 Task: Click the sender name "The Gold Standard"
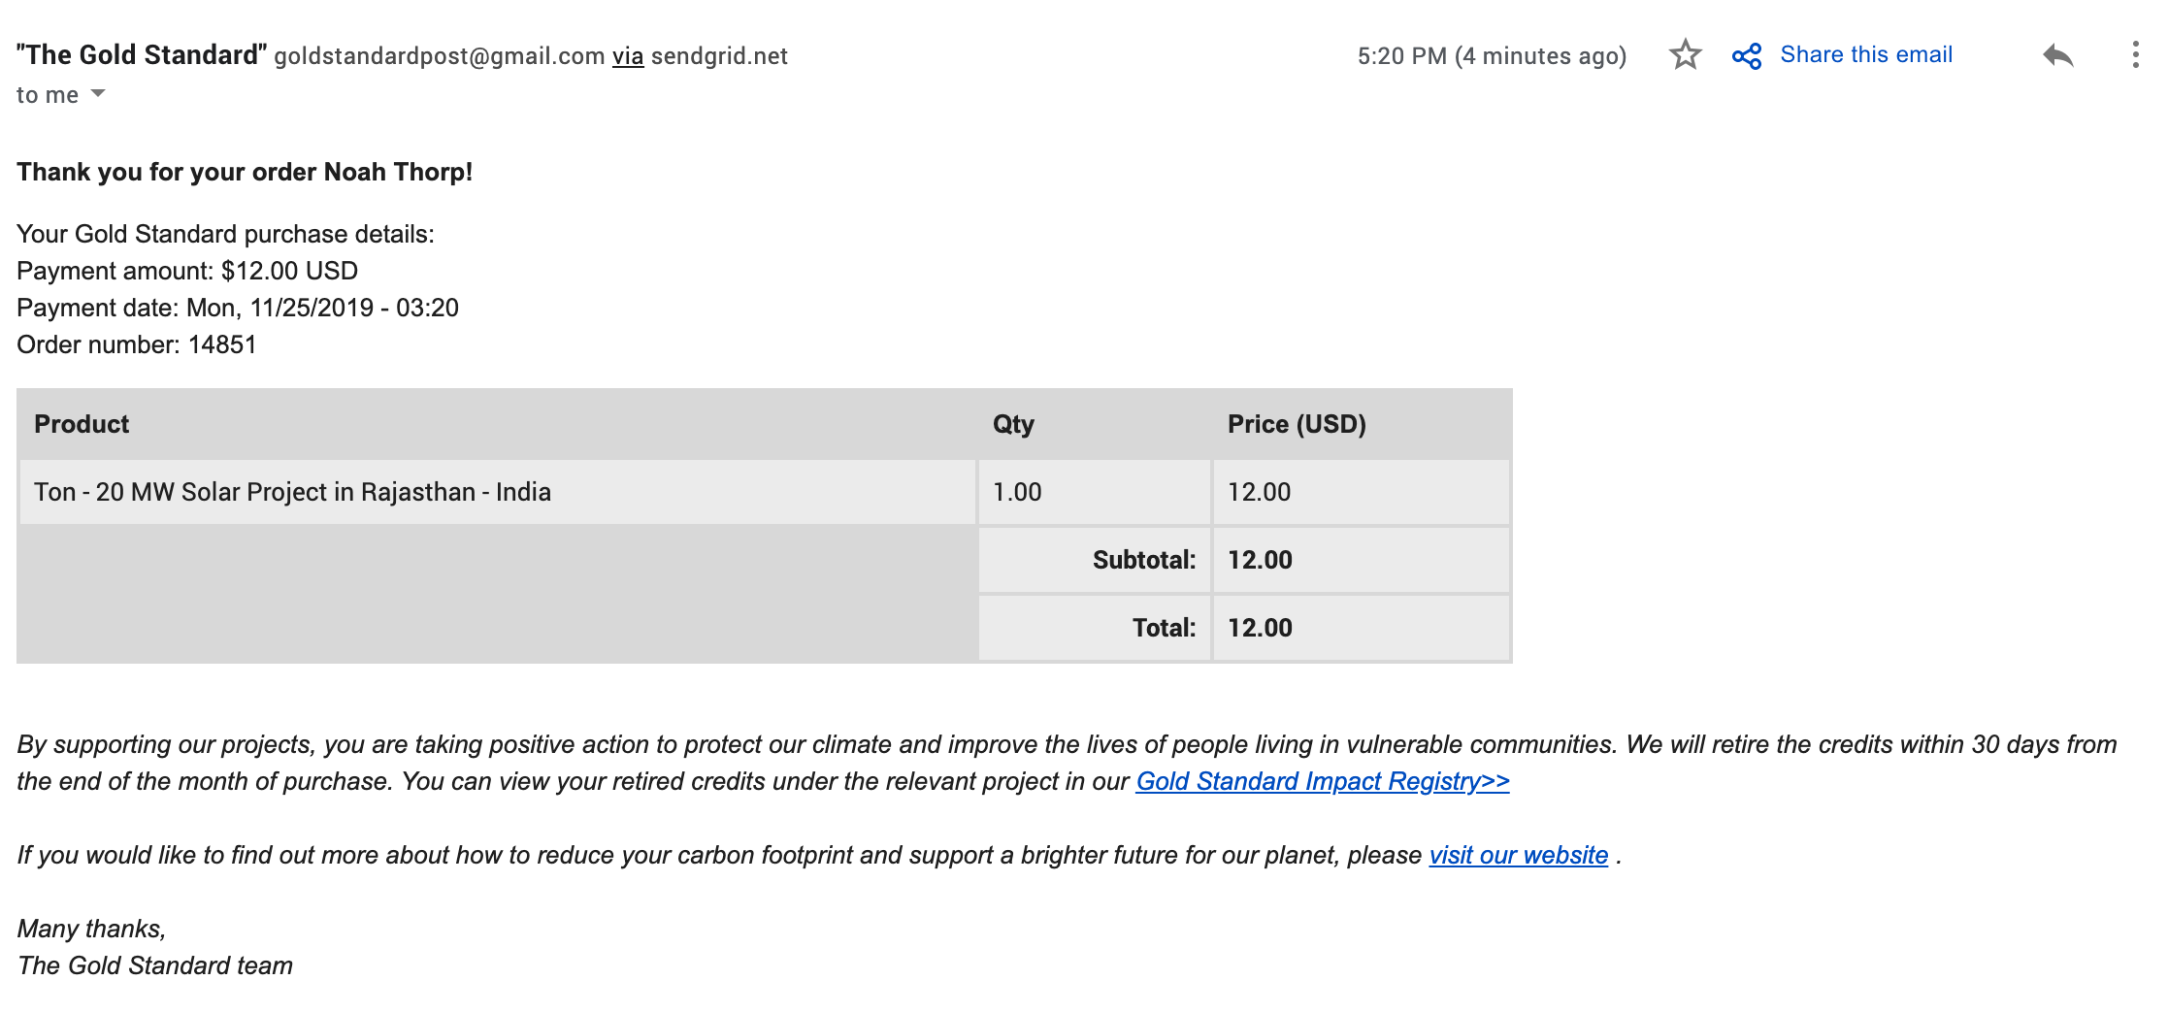click(x=142, y=55)
